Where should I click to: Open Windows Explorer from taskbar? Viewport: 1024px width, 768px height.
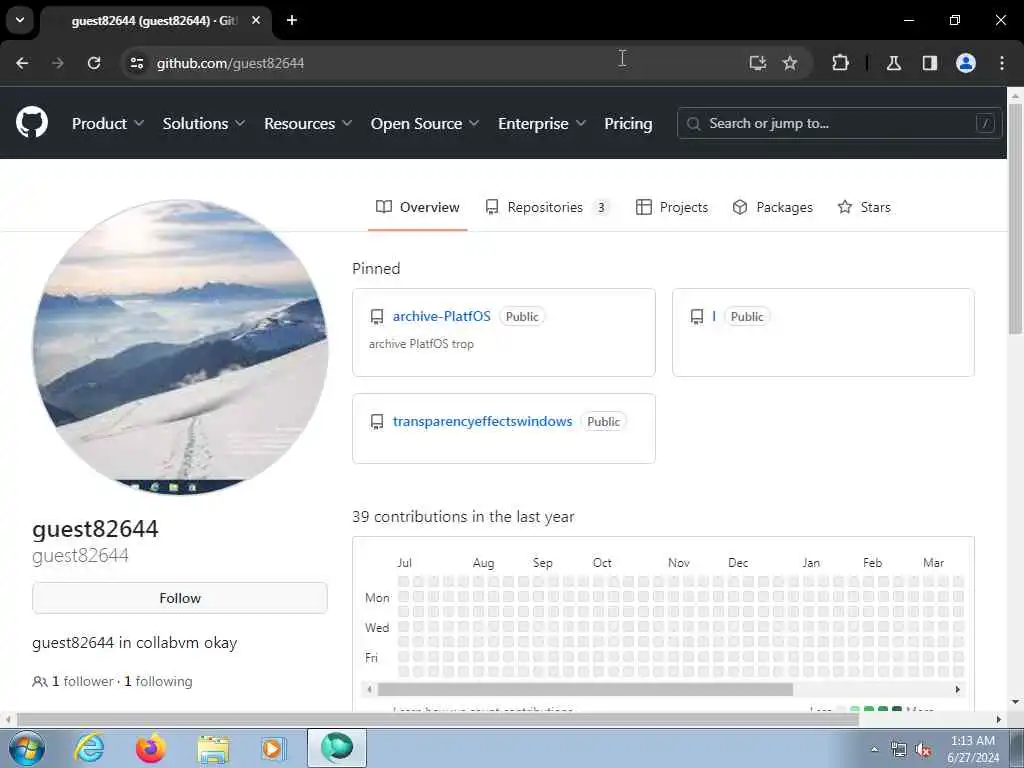[x=213, y=748]
